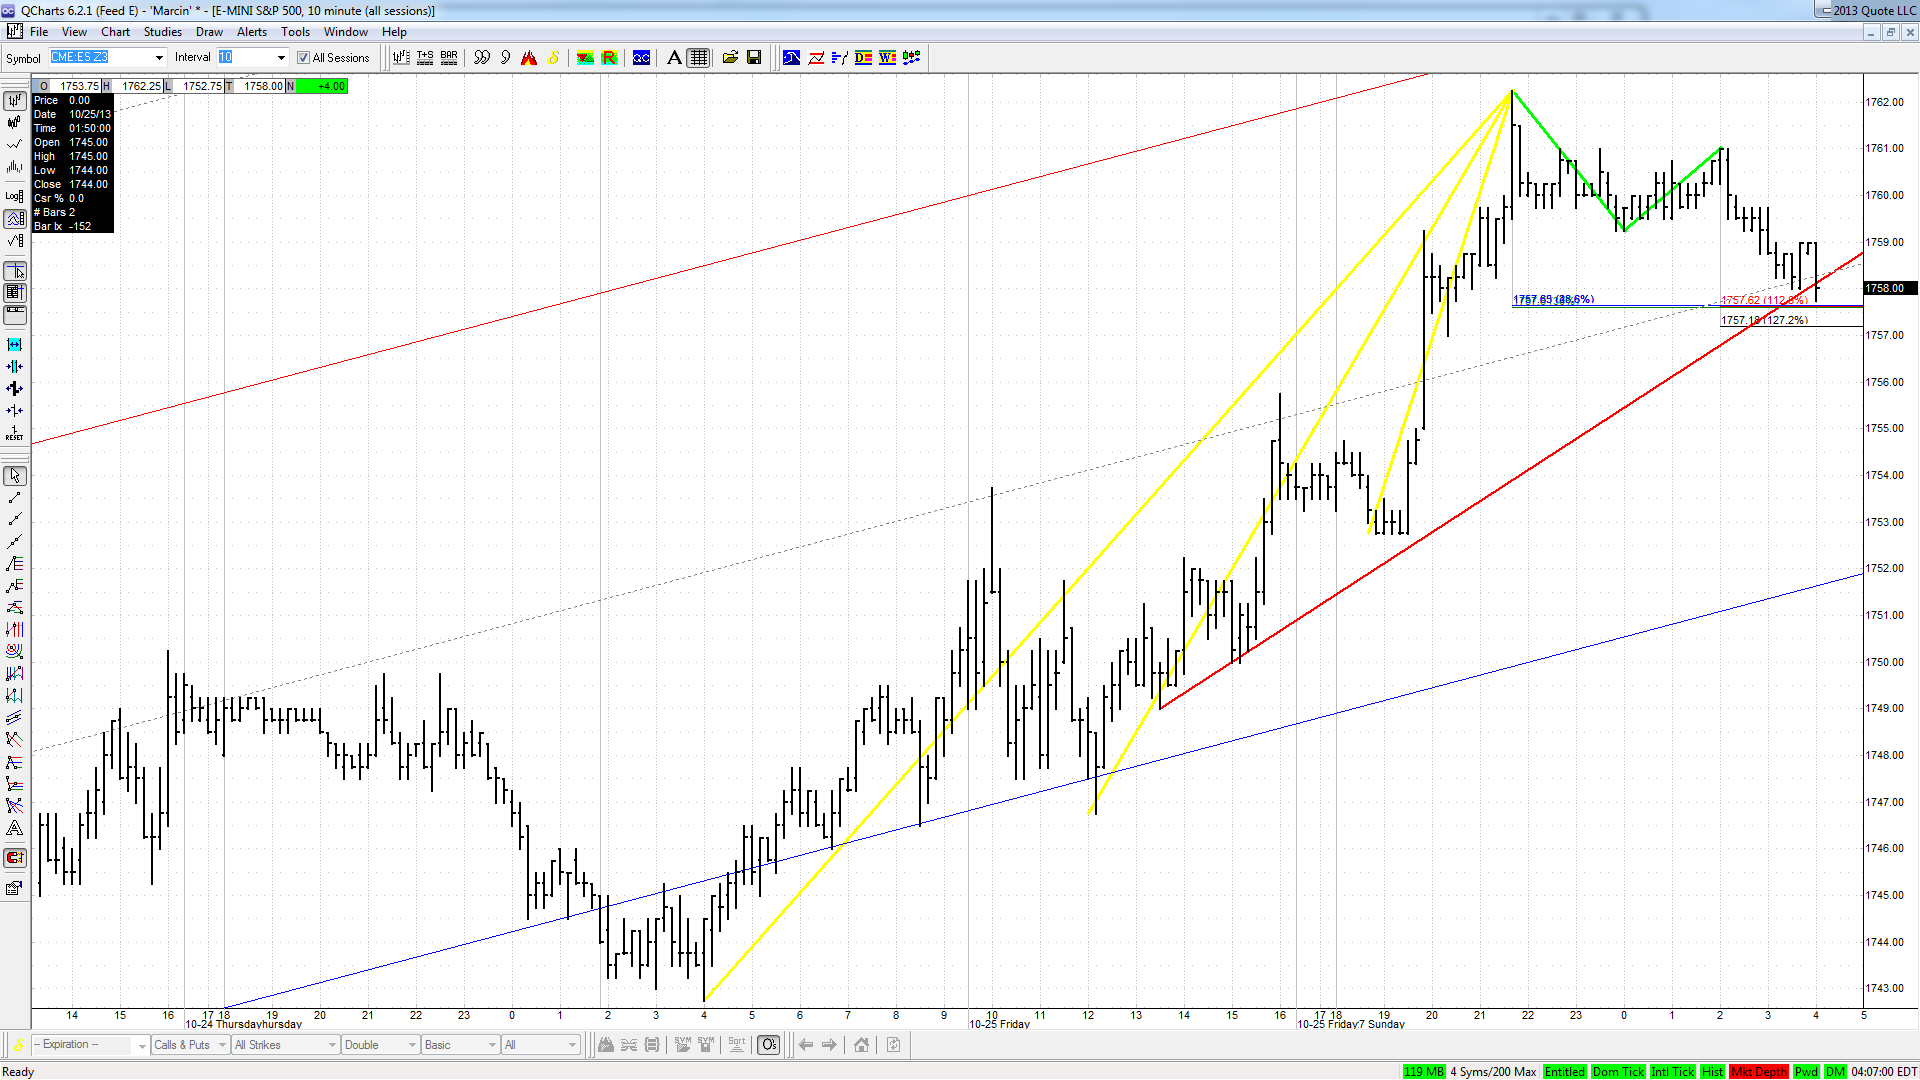Click the home icon in bottom toolbar
1920x1080 pixels.
tap(861, 1045)
